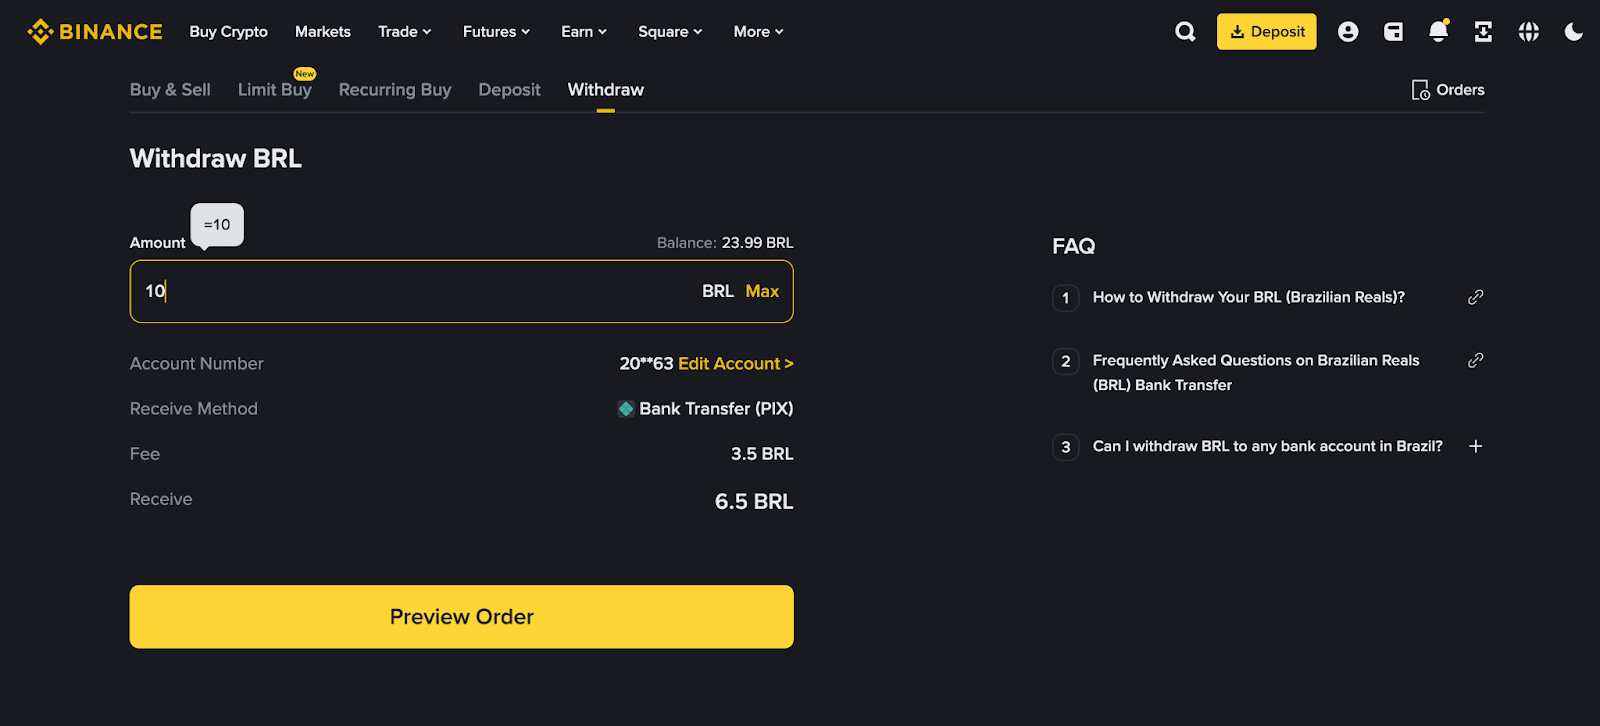Screen dimensions: 1600x726
Task: Click the BRL currency label in amount field
Action: pyautogui.click(x=718, y=291)
